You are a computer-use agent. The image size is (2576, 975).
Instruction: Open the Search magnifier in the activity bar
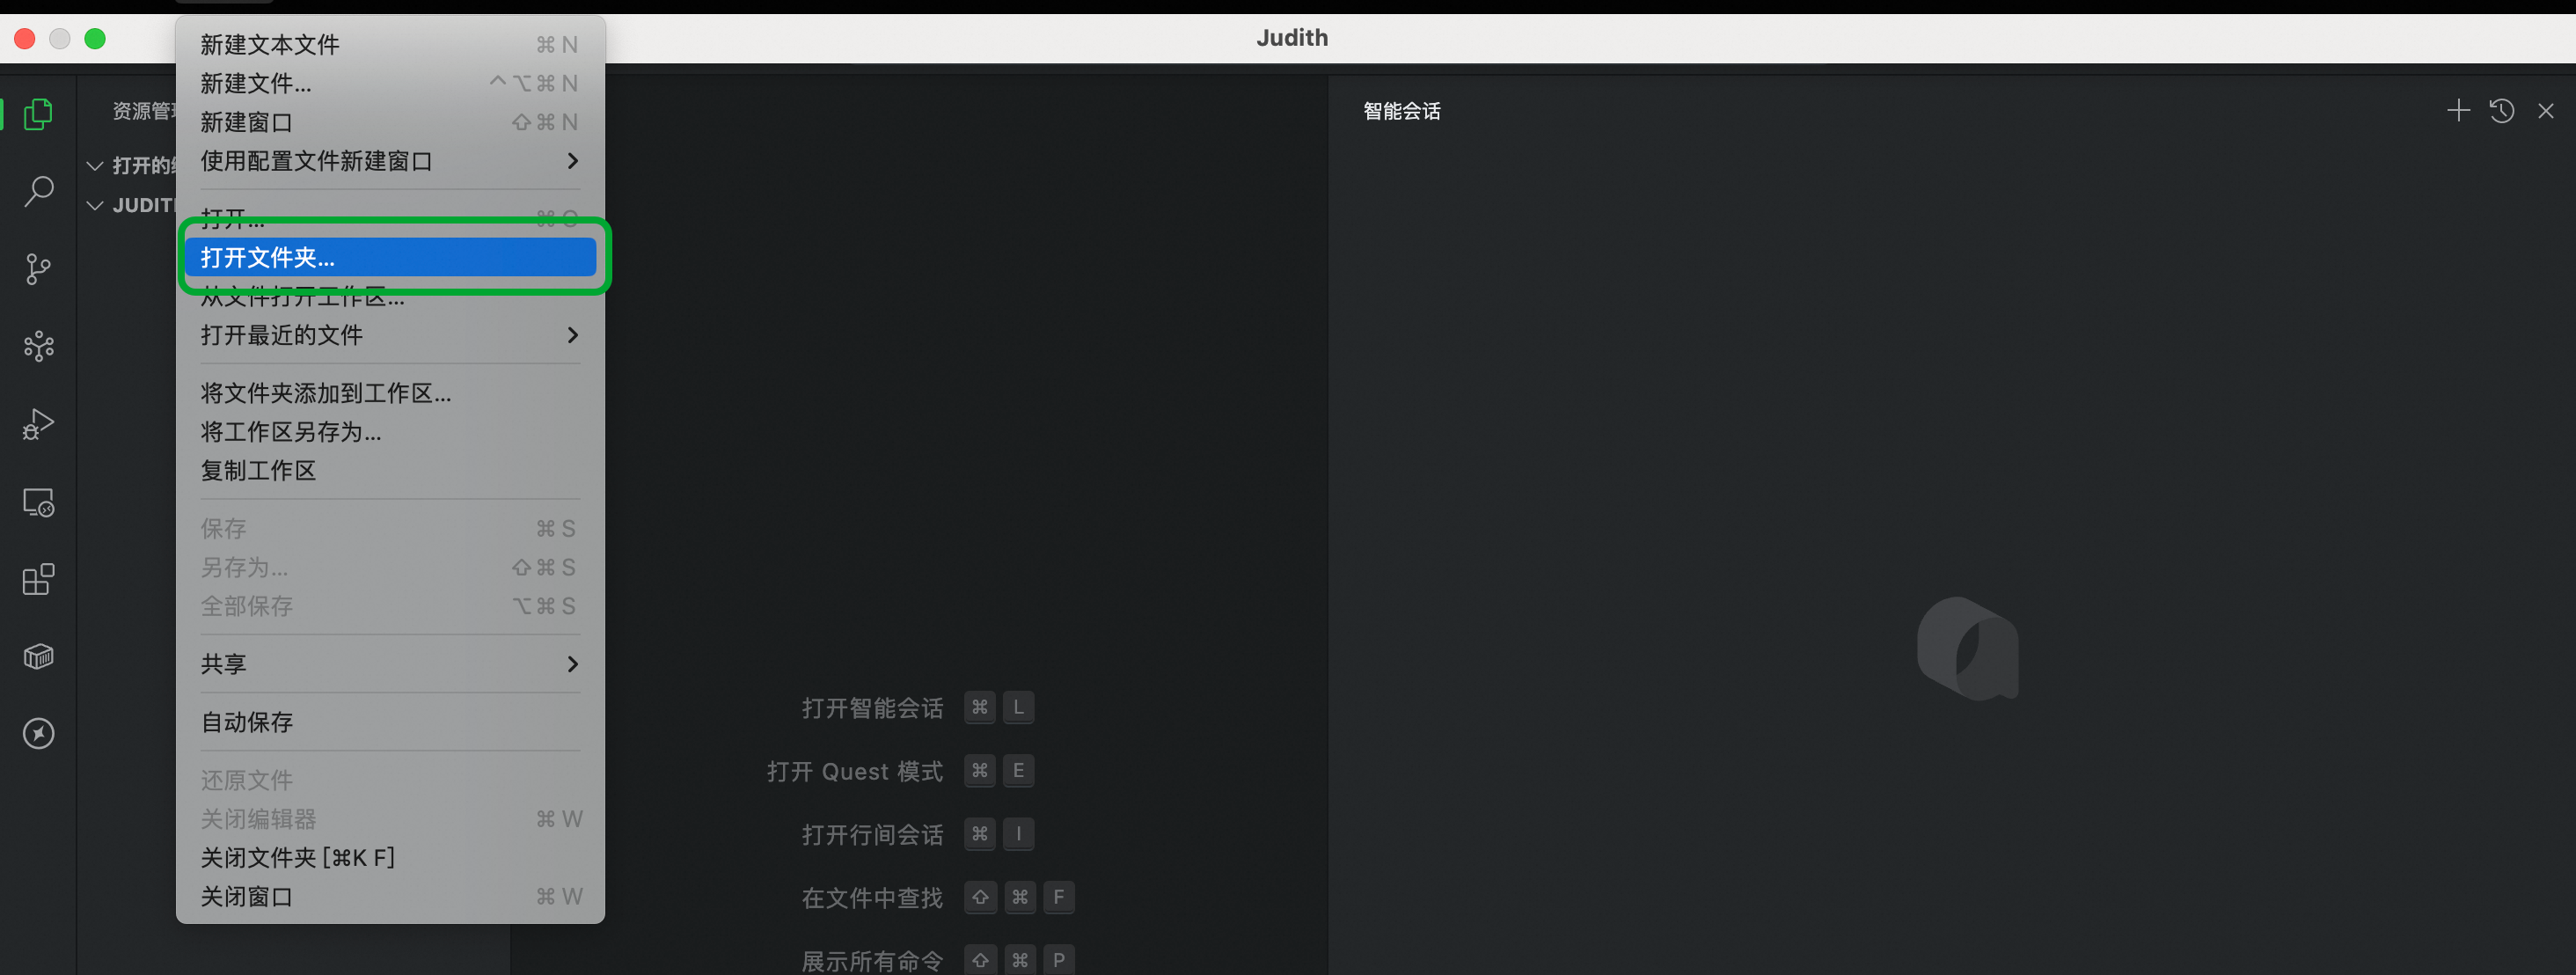pyautogui.click(x=38, y=191)
